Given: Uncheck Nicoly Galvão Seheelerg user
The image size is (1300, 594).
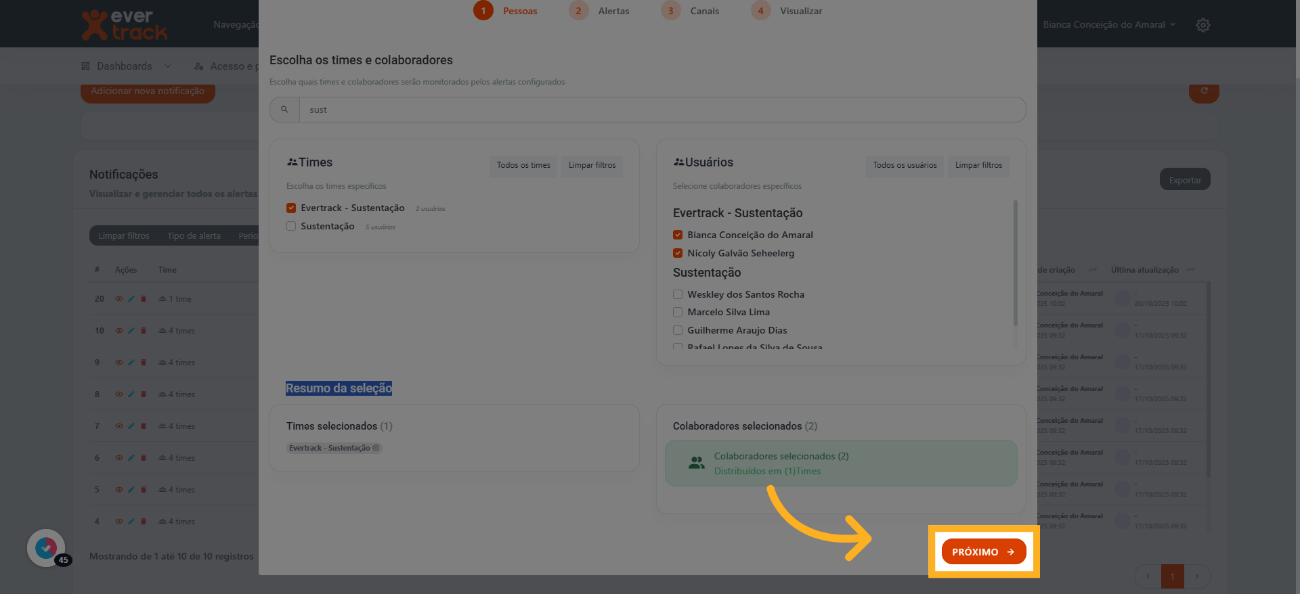Looking at the screenshot, I should [x=678, y=254].
